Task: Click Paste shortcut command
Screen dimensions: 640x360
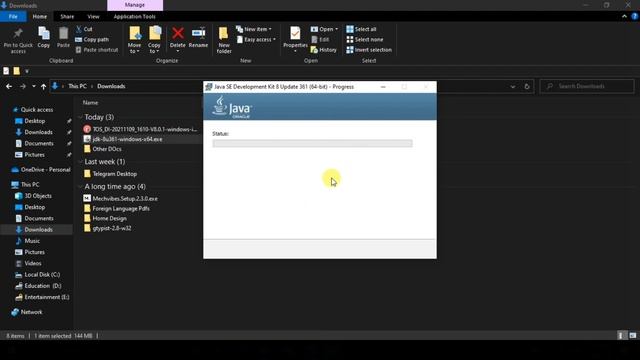Action: pyautogui.click(x=97, y=50)
